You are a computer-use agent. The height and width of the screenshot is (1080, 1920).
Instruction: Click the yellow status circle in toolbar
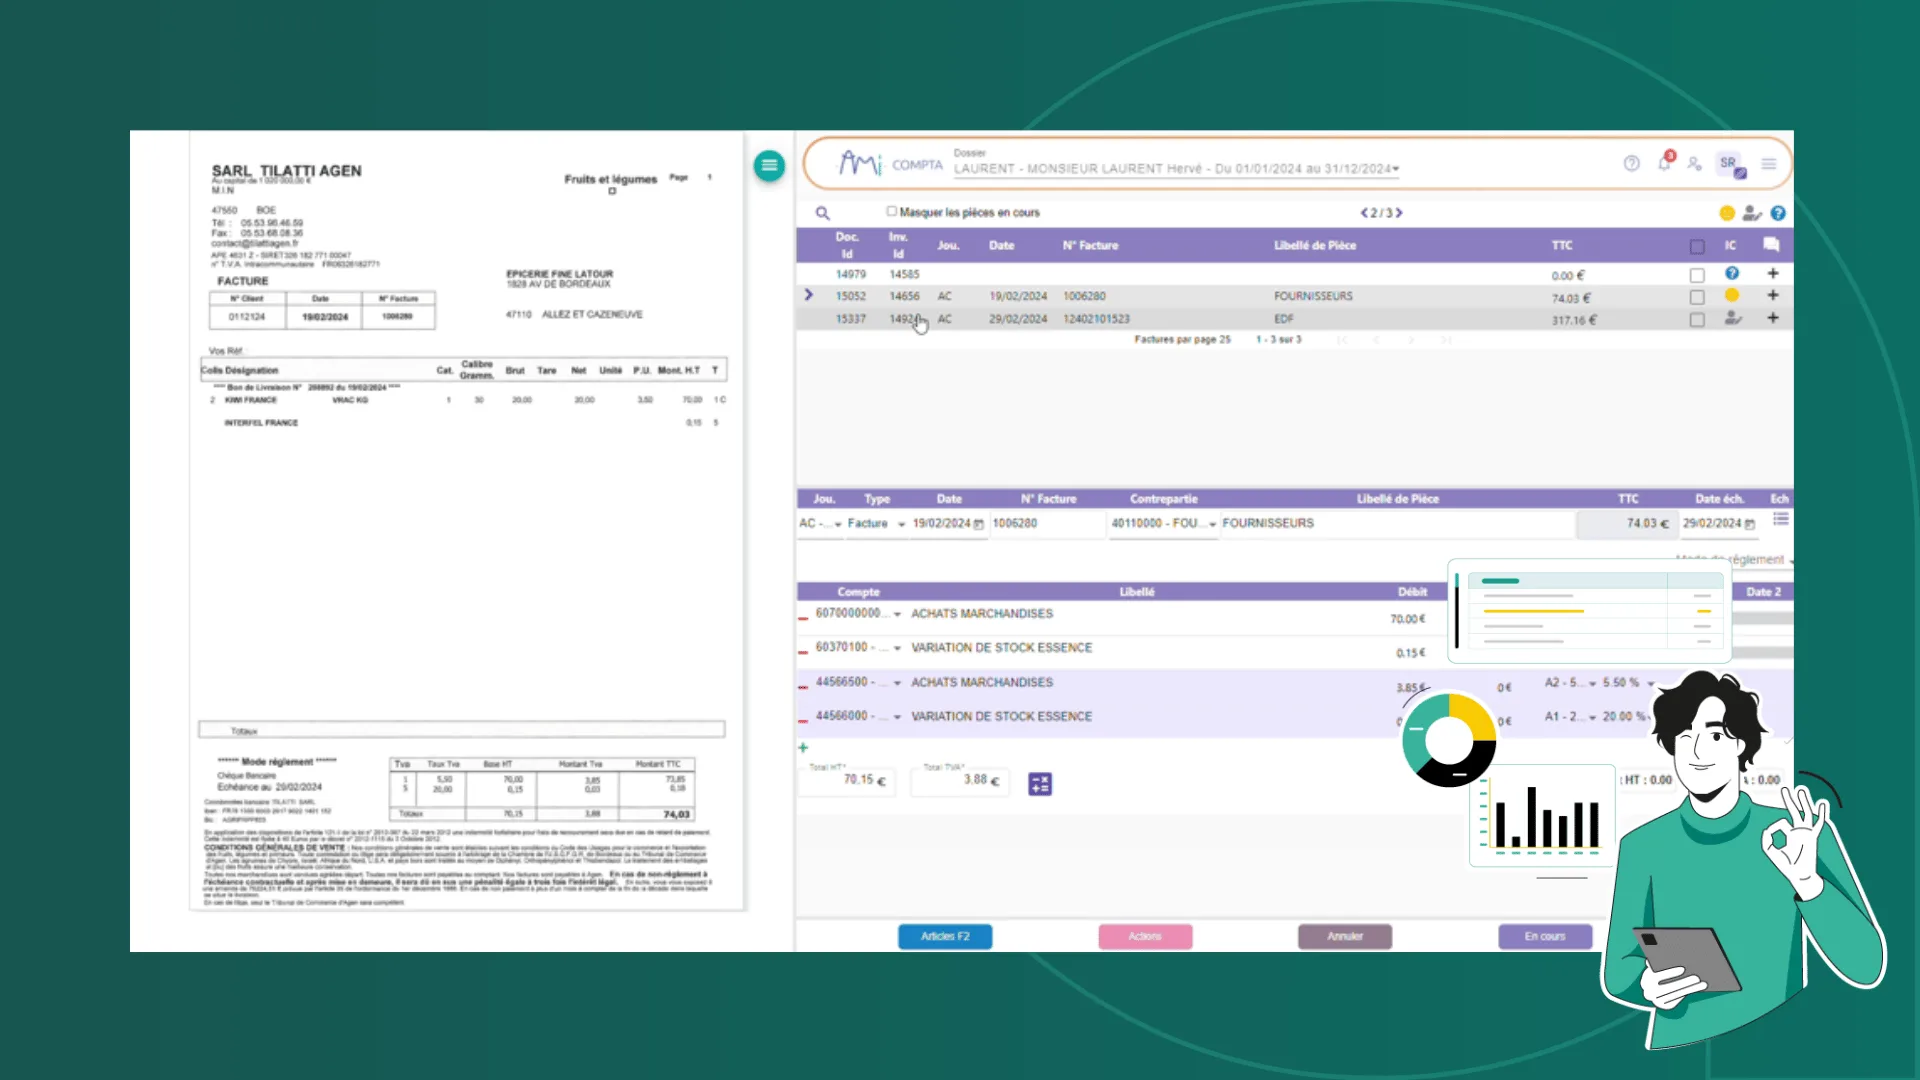pyautogui.click(x=1727, y=213)
